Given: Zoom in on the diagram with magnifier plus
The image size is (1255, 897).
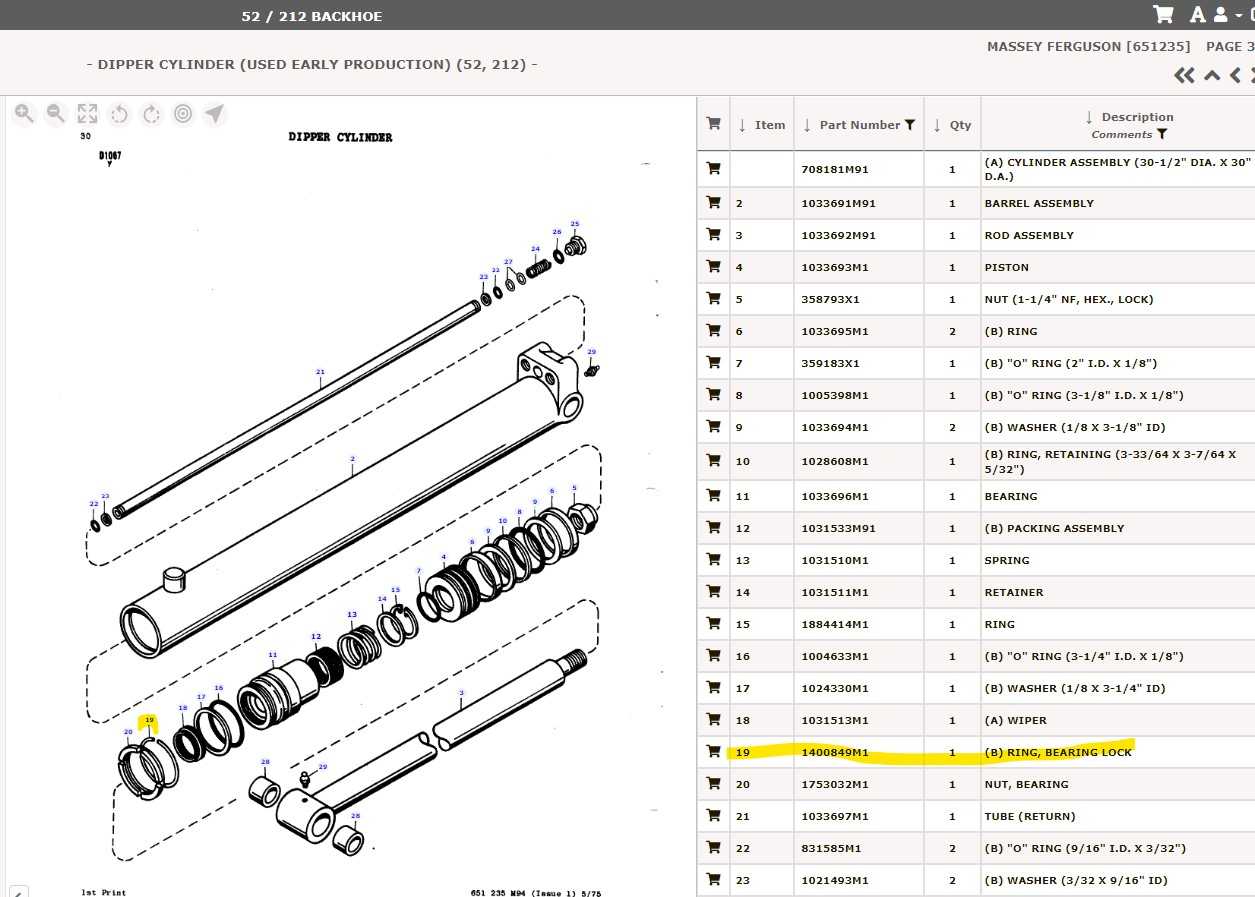Looking at the screenshot, I should tap(24, 114).
